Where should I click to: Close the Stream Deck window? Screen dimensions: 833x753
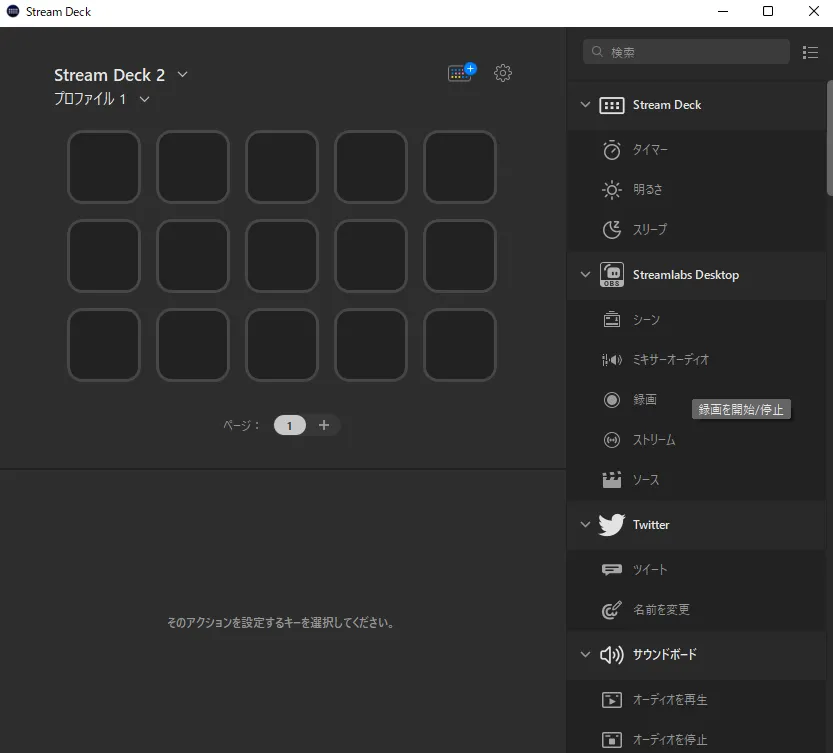point(813,11)
